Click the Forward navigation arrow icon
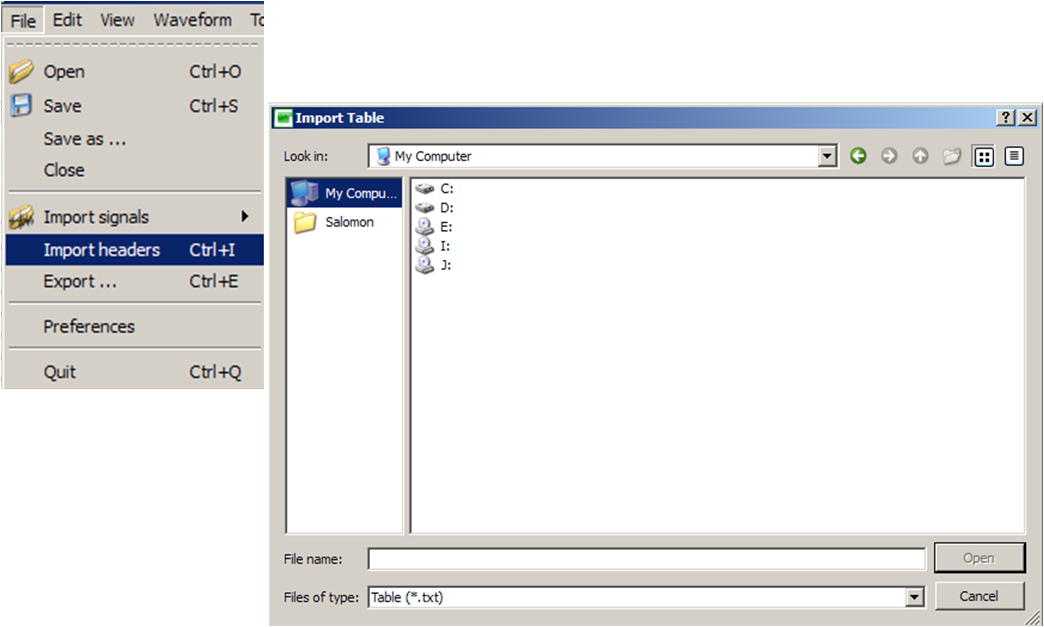The image size is (1044, 627). point(889,156)
